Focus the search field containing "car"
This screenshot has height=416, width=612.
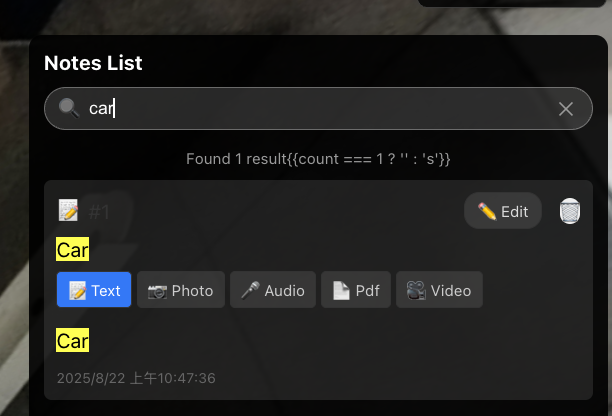tap(320, 109)
